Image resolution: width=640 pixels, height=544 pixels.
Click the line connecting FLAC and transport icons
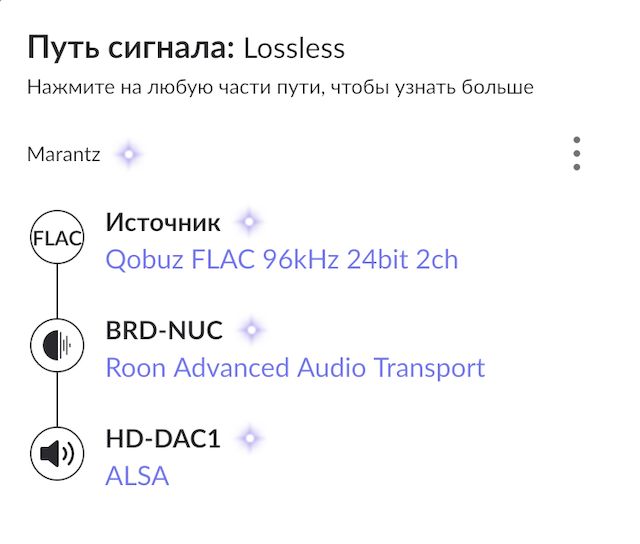coord(57,292)
